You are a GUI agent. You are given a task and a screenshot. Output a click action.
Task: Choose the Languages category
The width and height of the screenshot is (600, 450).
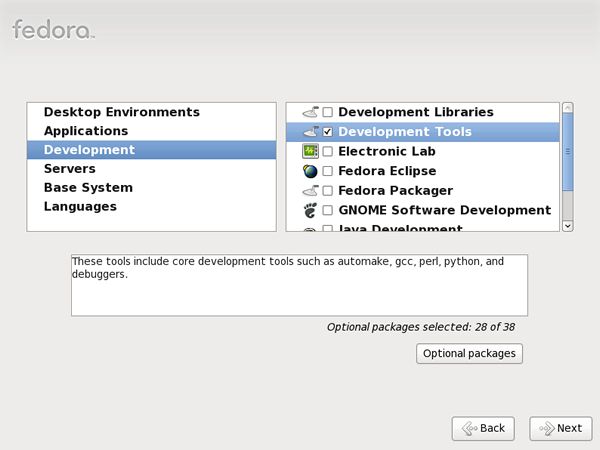point(152,206)
